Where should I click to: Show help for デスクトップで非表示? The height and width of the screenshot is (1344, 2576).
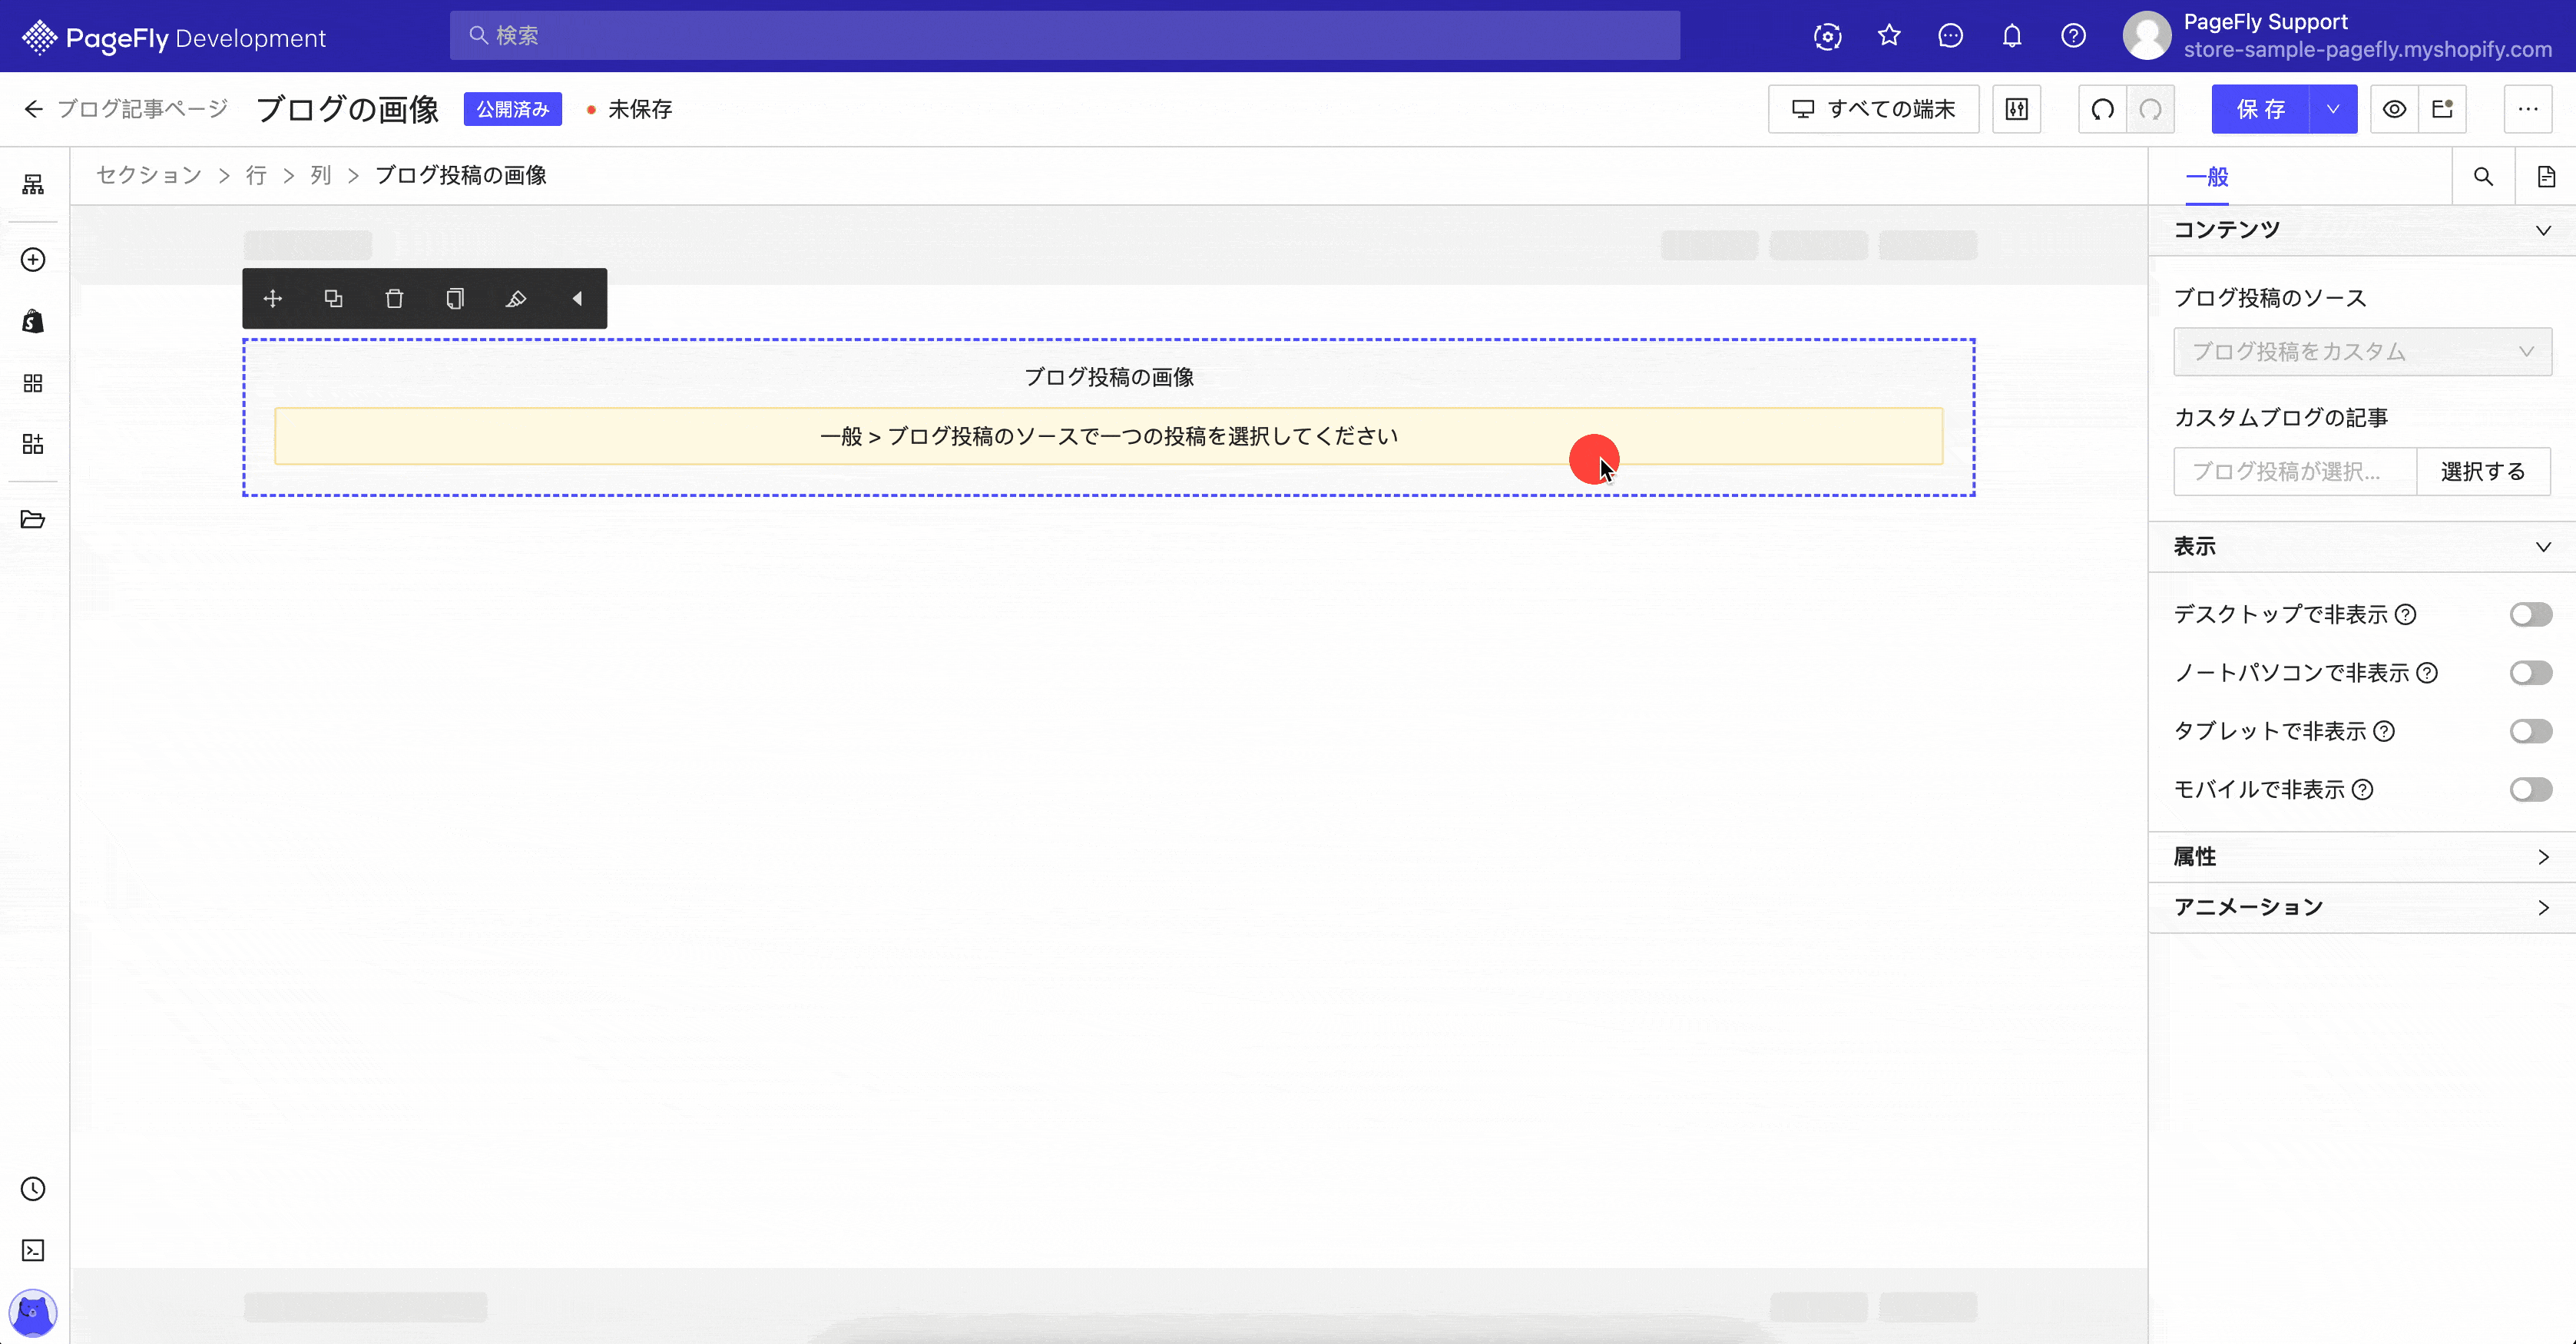pos(2406,615)
